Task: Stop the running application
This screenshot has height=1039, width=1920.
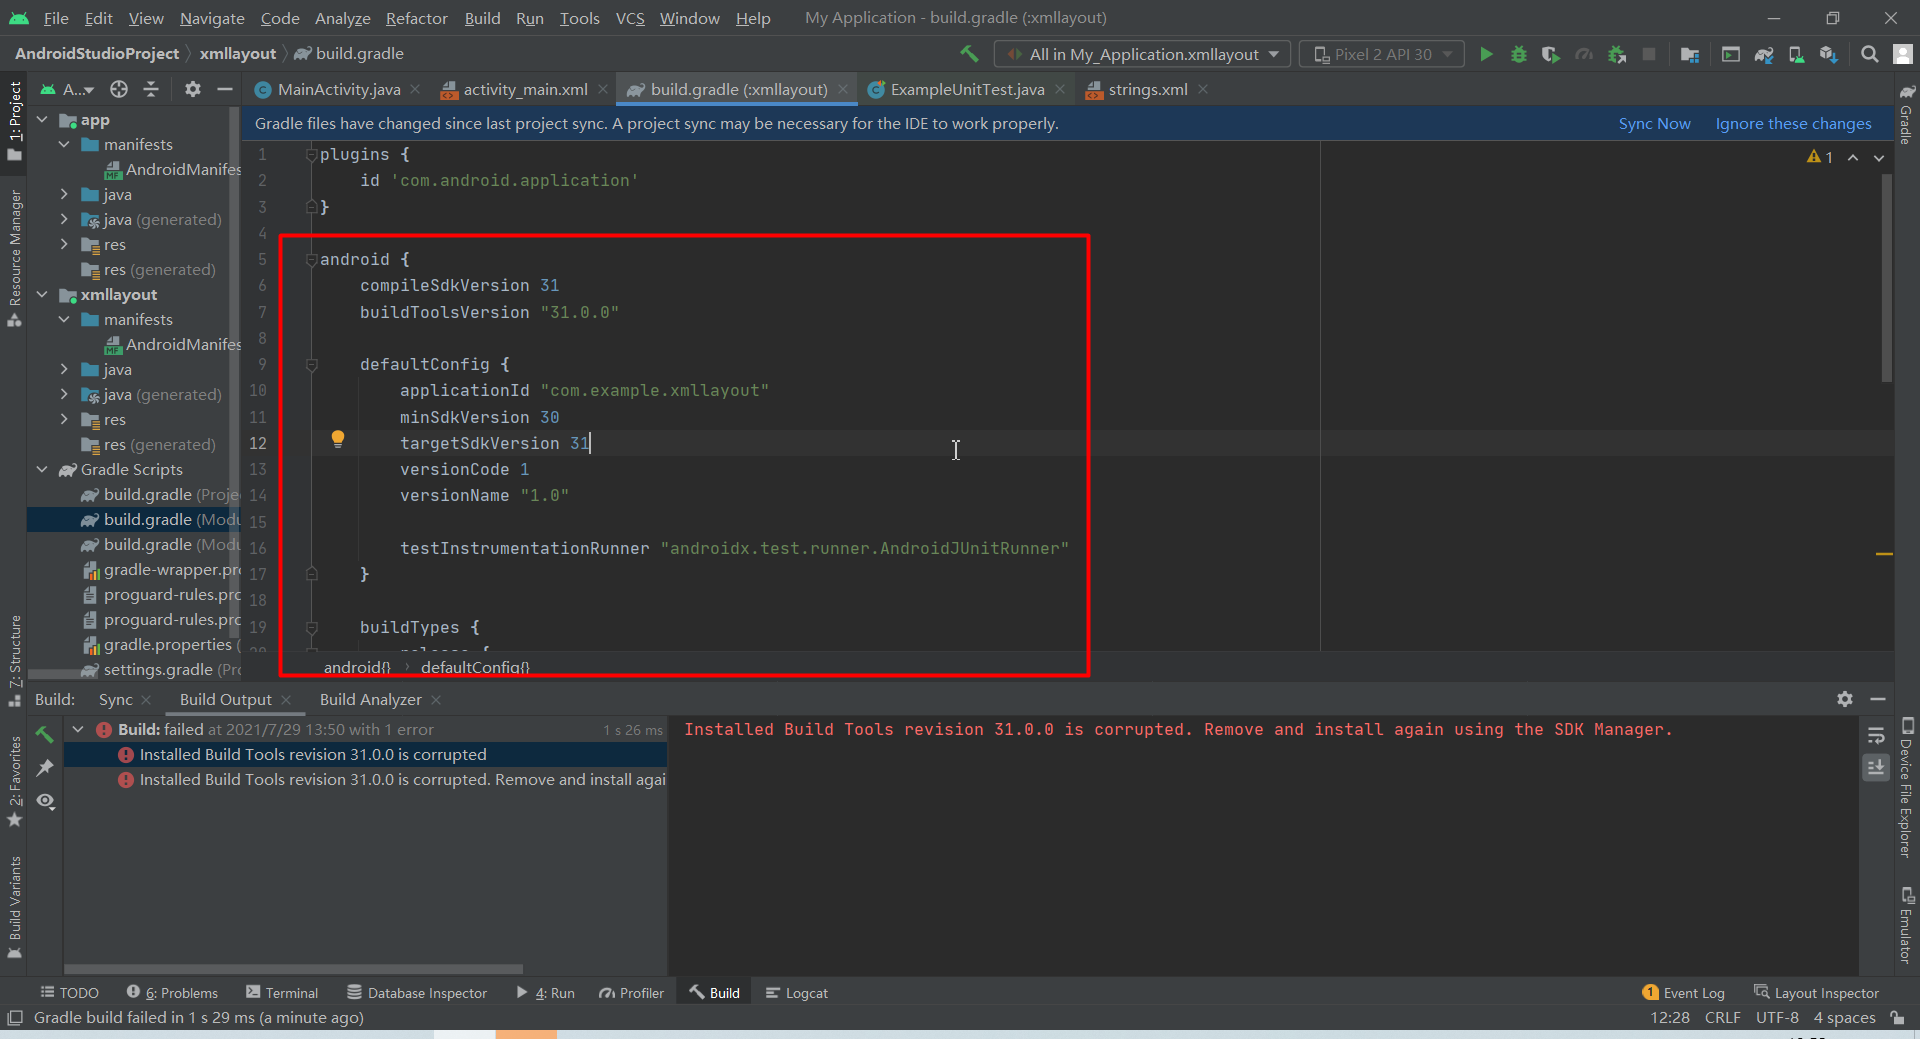Action: coord(1651,54)
